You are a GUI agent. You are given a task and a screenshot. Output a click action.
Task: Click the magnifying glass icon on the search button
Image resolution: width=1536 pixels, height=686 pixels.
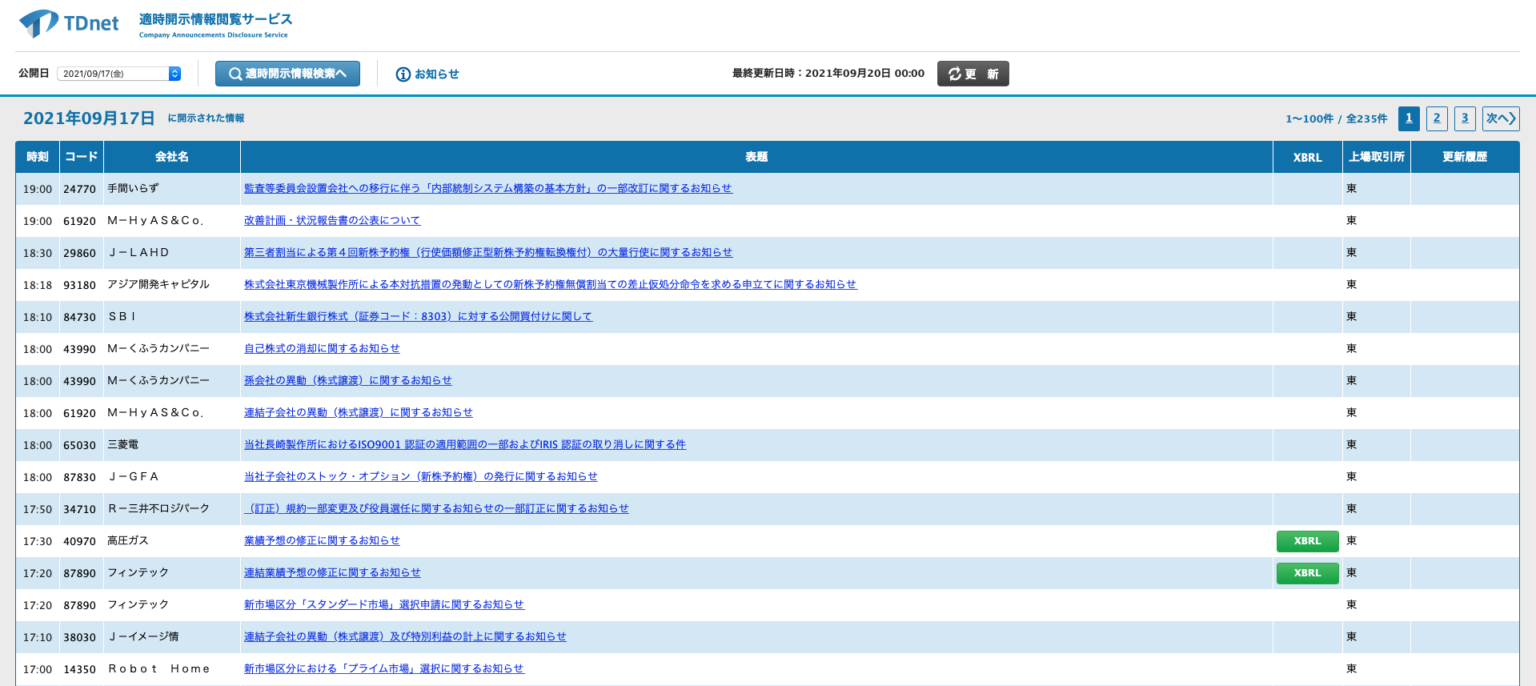coord(235,73)
